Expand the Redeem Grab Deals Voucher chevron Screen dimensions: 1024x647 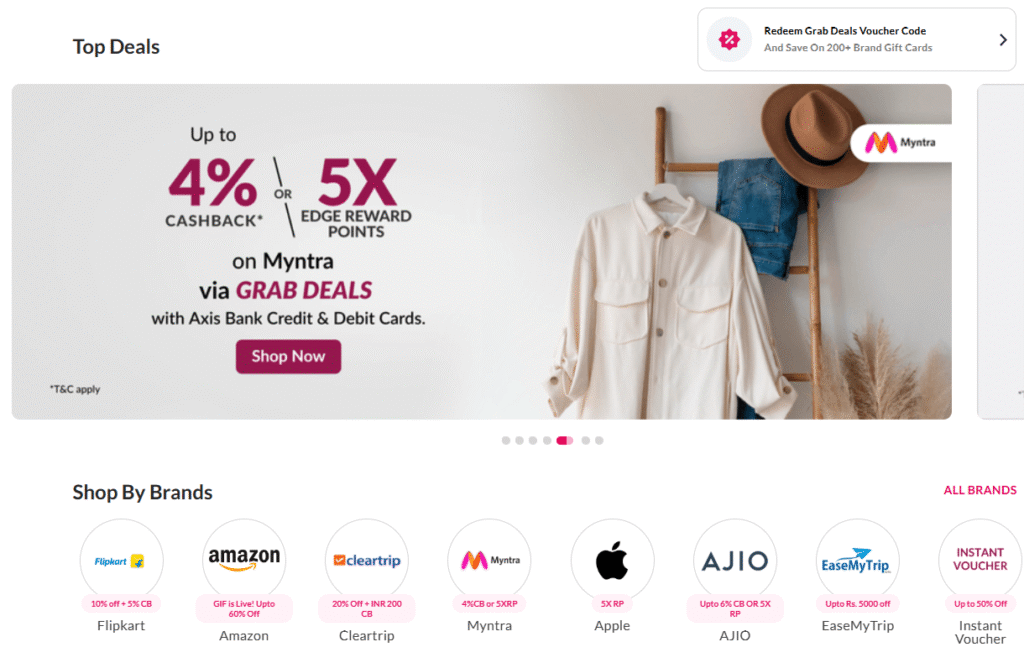pos(1003,40)
